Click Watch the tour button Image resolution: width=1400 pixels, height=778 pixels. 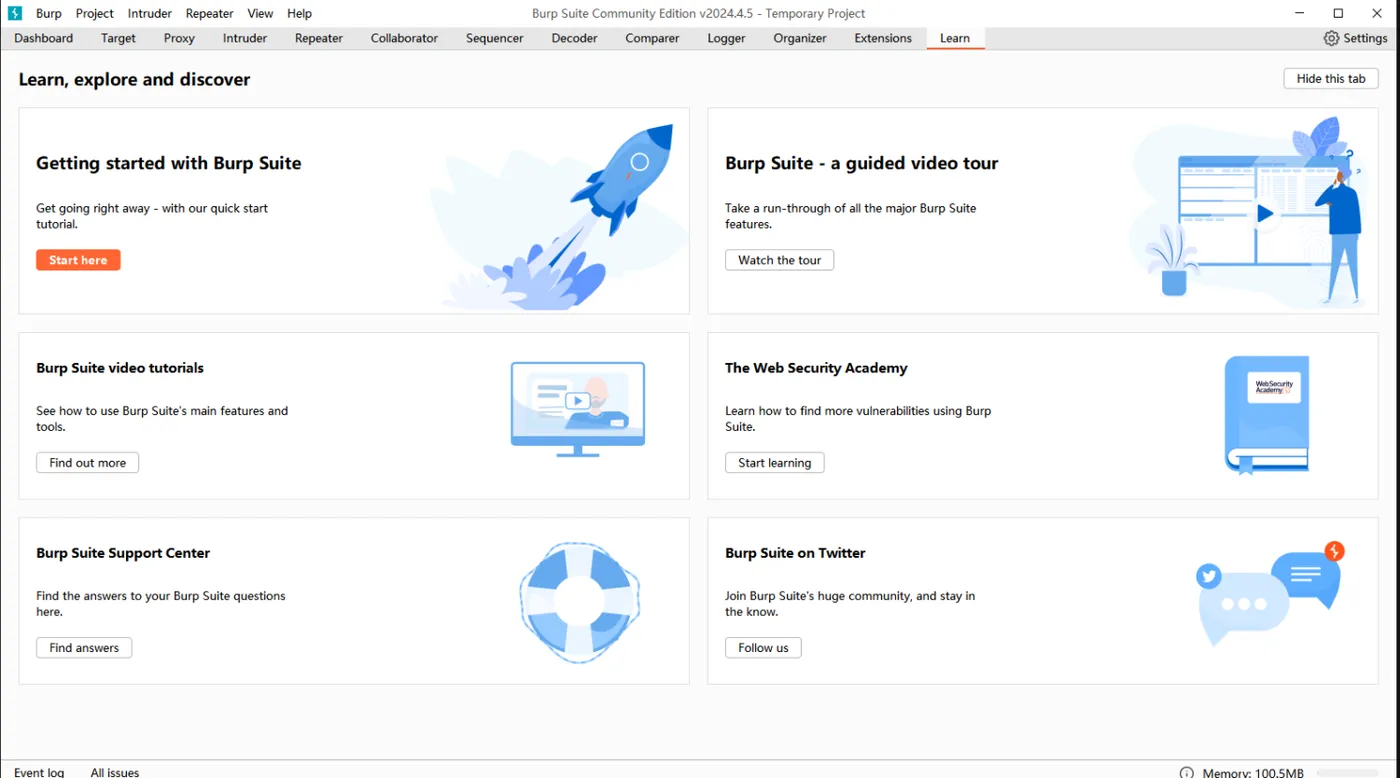pos(779,260)
